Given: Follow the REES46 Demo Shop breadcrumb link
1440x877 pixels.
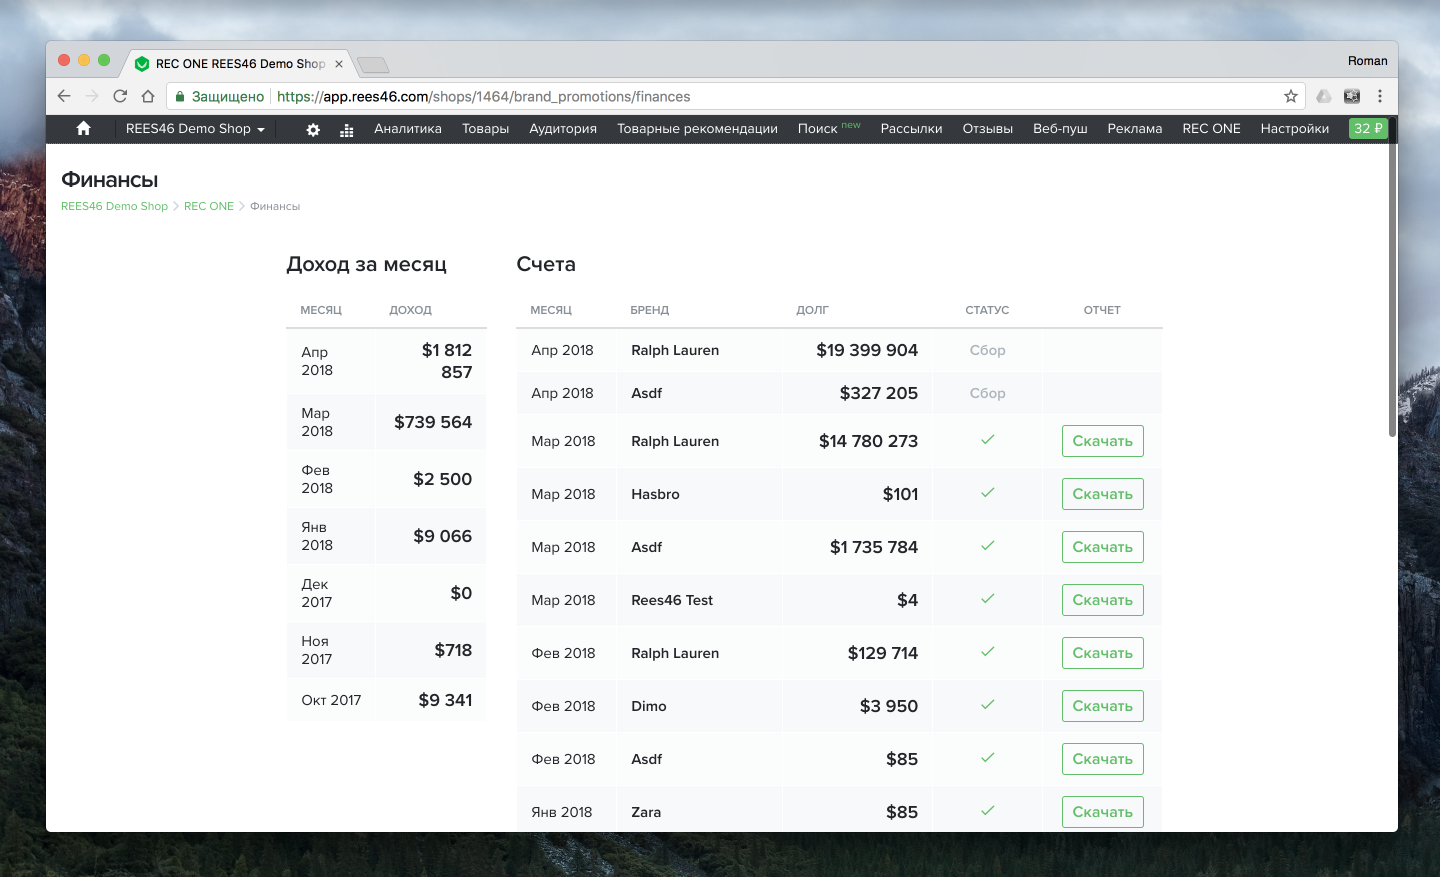Looking at the screenshot, I should tap(114, 206).
